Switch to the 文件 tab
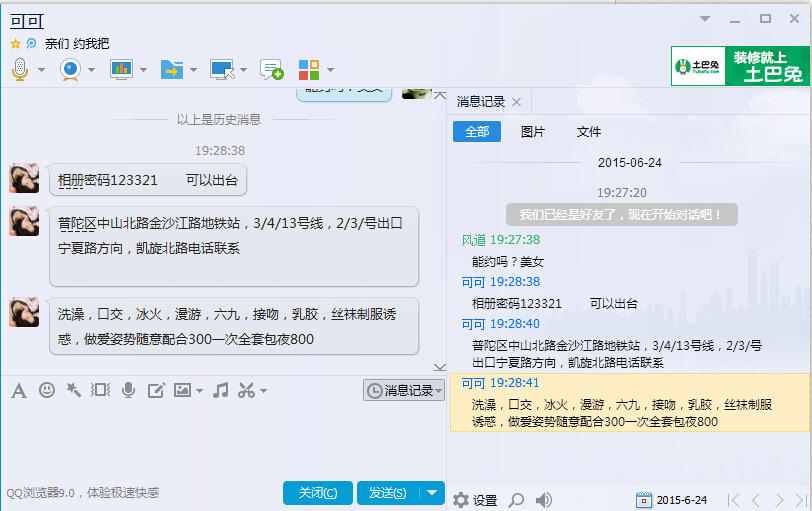Screen dimensions: 812x511 589,132
